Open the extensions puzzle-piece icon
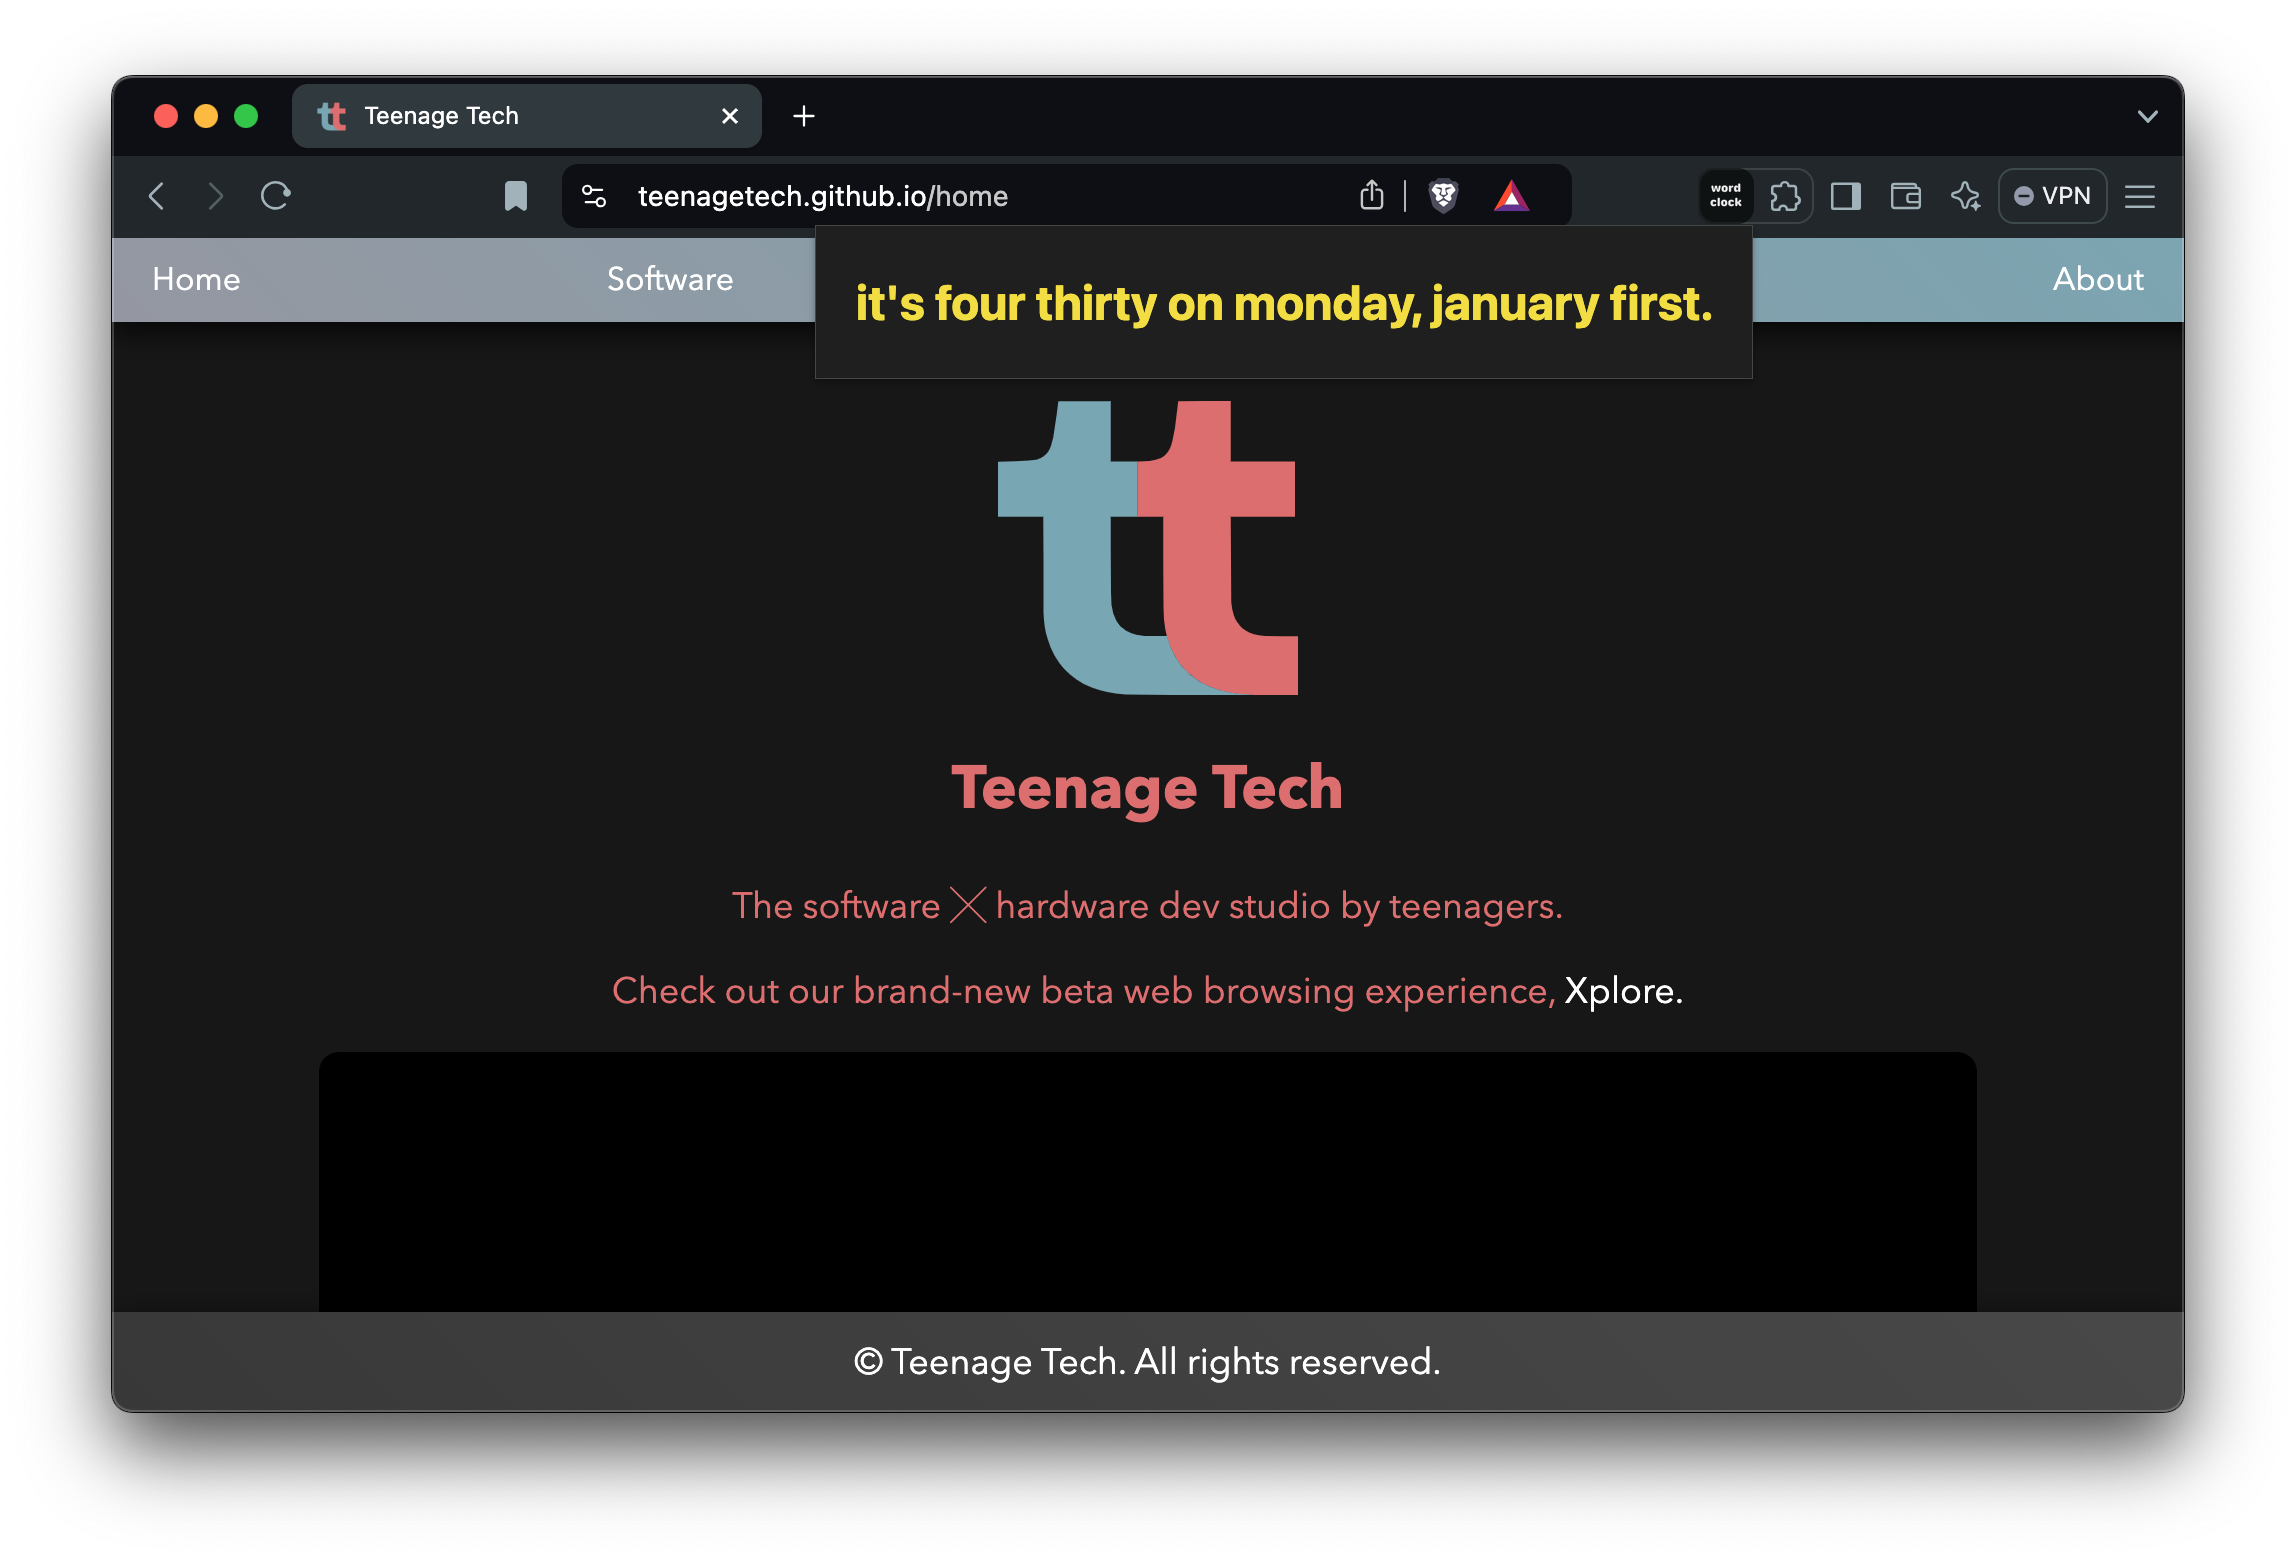This screenshot has height=1560, width=2296. pyautogui.click(x=1785, y=196)
